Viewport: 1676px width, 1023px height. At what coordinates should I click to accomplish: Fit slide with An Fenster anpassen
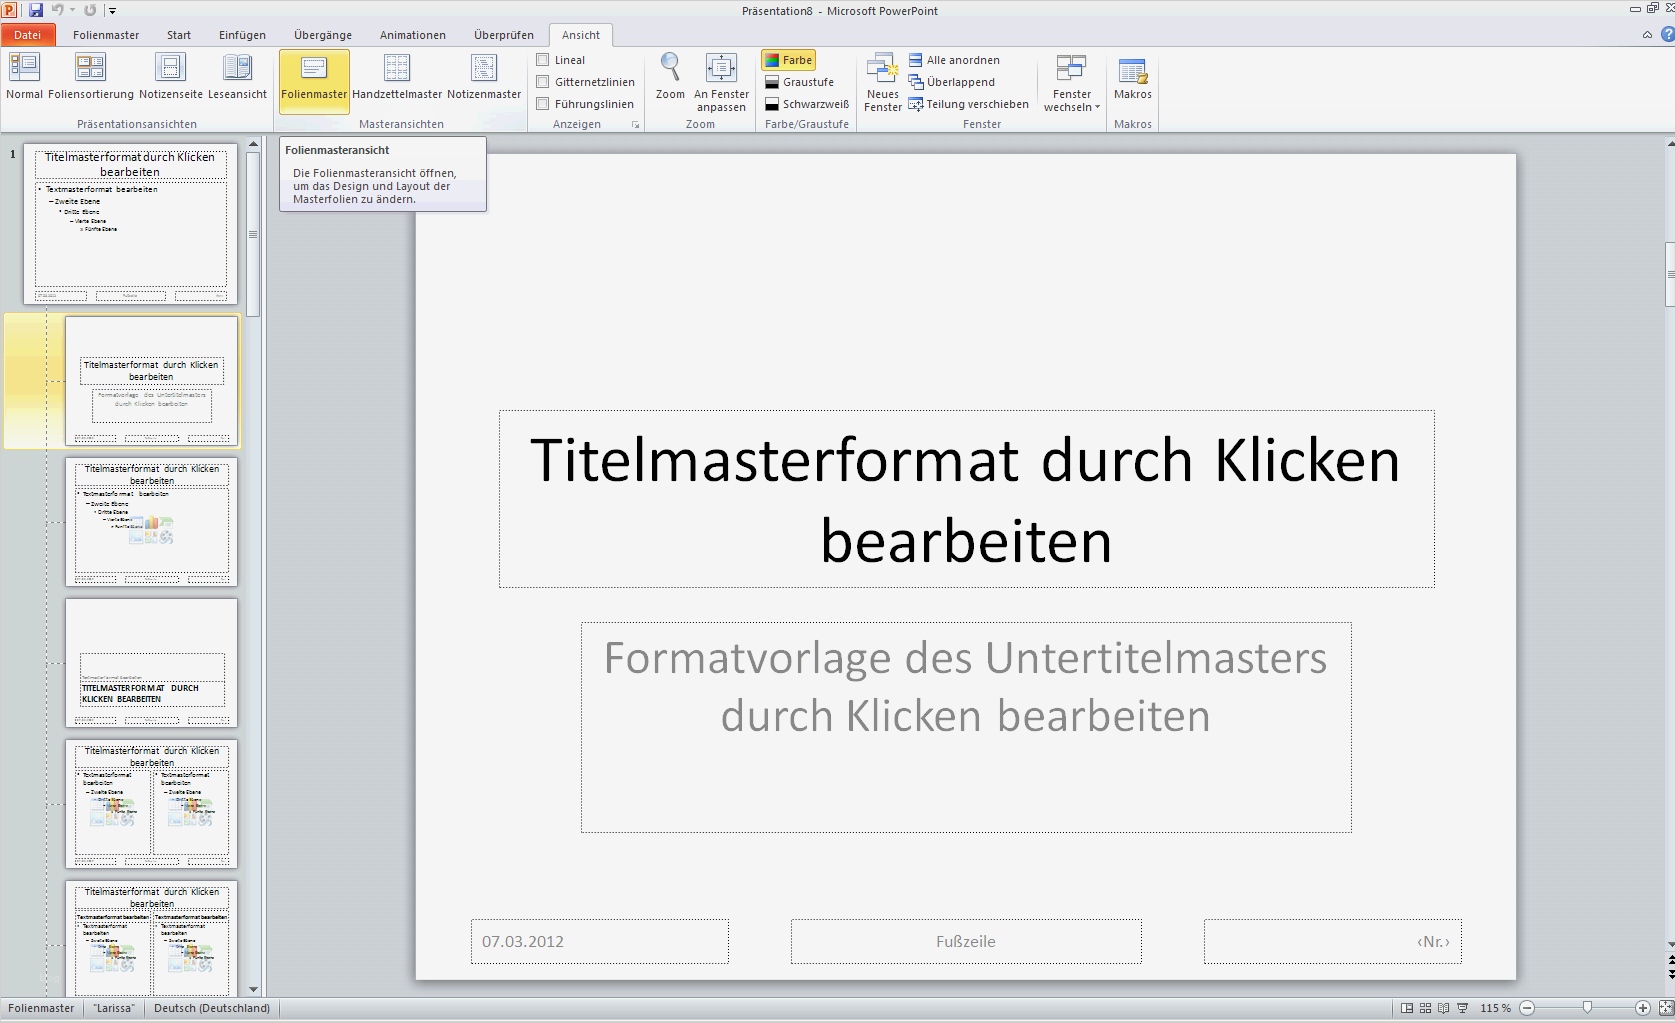point(721,83)
